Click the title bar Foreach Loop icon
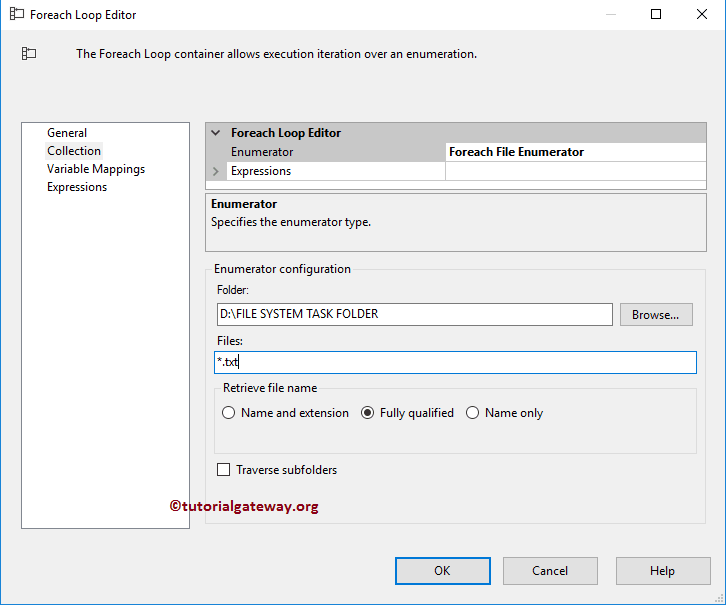Viewport: 726px width, 605px height. pyautogui.click(x=17, y=14)
